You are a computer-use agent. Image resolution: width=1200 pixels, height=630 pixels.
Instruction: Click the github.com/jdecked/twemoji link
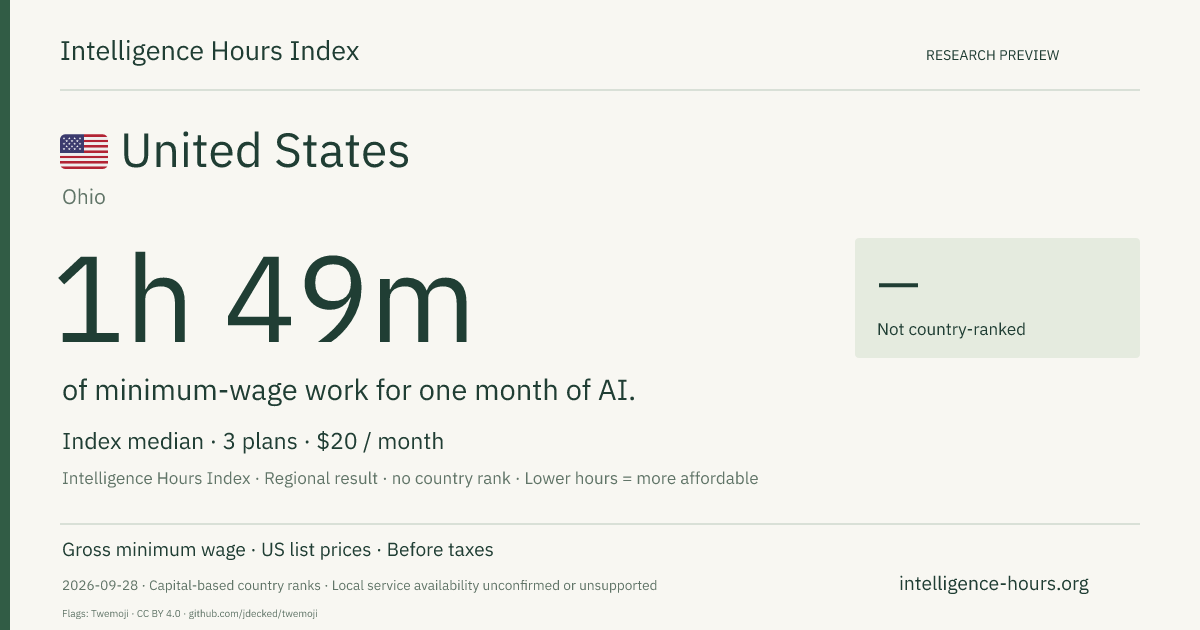click(253, 613)
